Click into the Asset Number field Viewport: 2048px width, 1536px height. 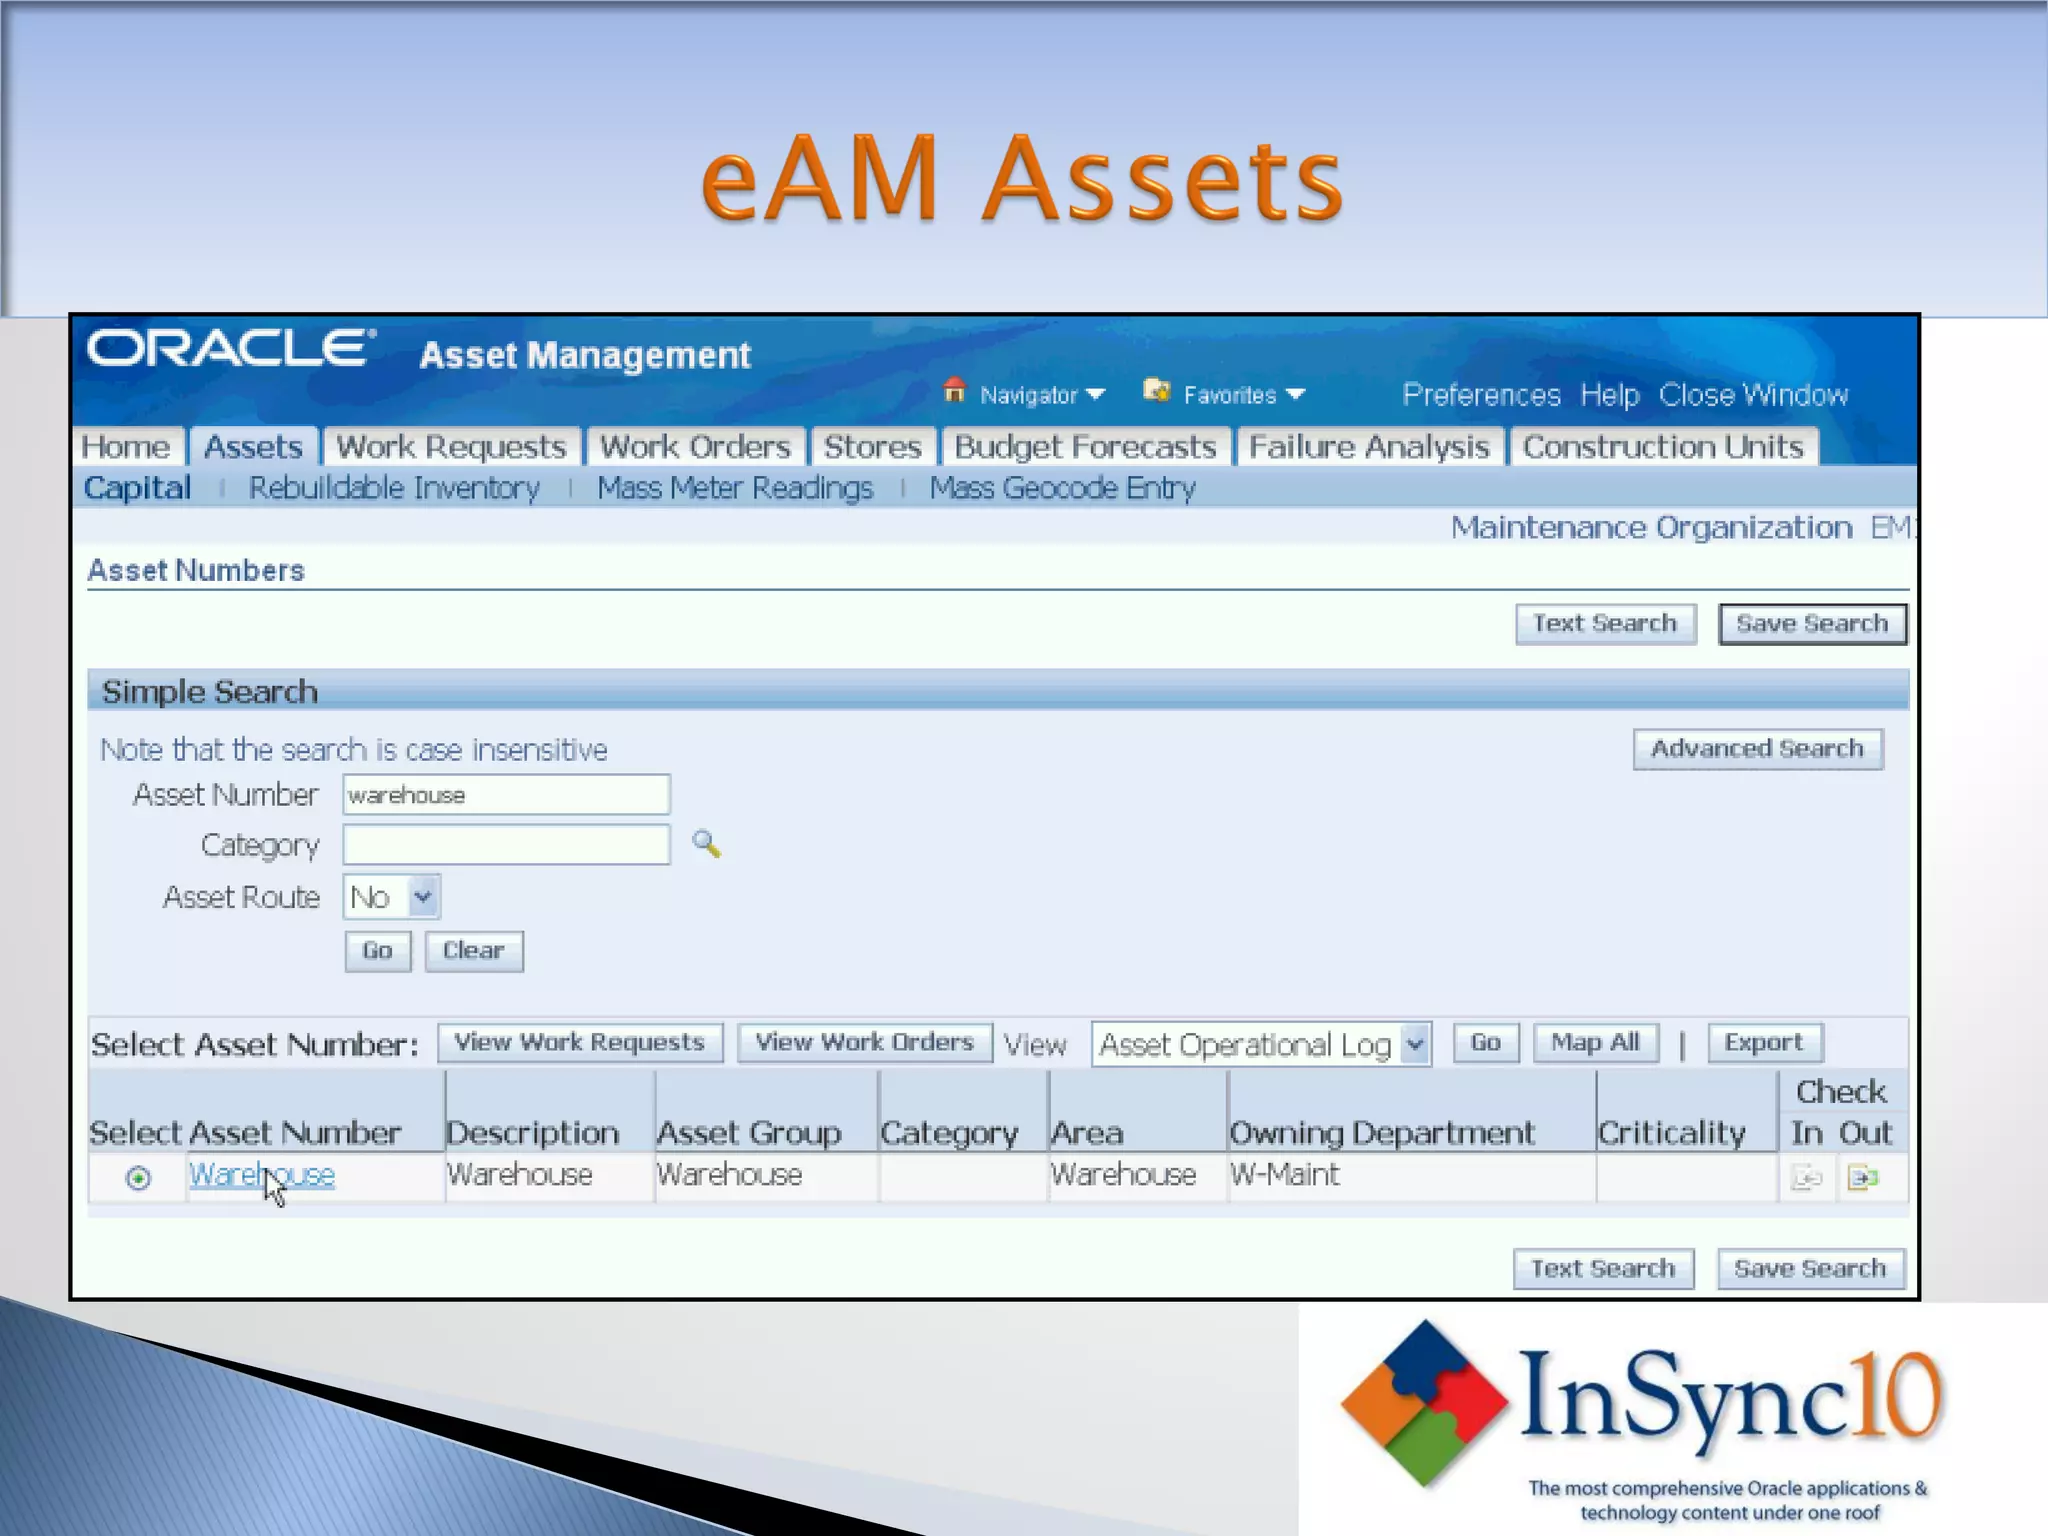(506, 795)
